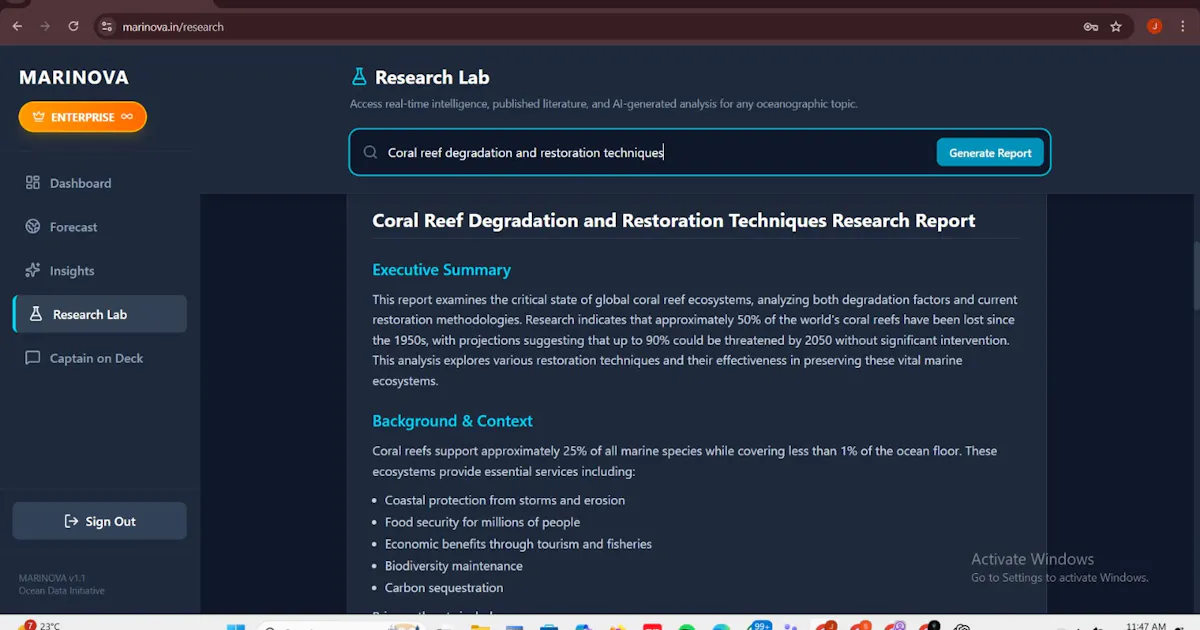Bookmark this page with the star icon
The width and height of the screenshot is (1200, 630).
(1116, 27)
